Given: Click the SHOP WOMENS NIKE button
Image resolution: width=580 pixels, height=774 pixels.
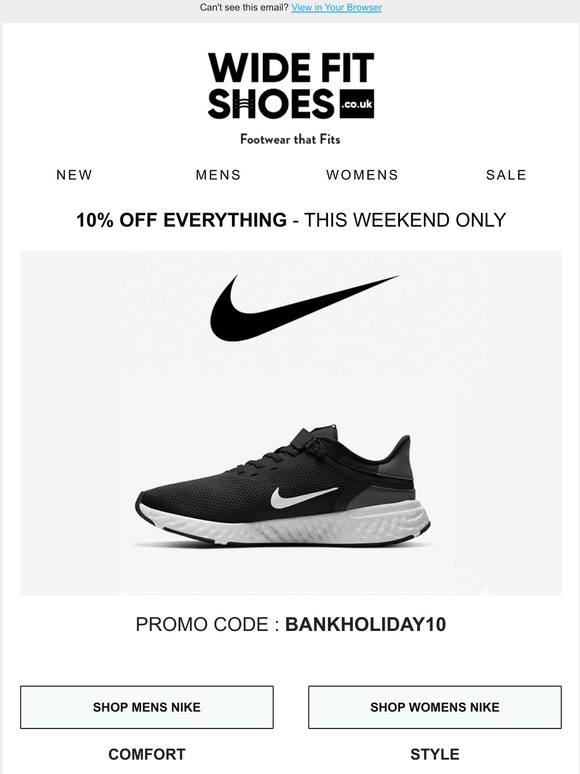Looking at the screenshot, I should (434, 707).
